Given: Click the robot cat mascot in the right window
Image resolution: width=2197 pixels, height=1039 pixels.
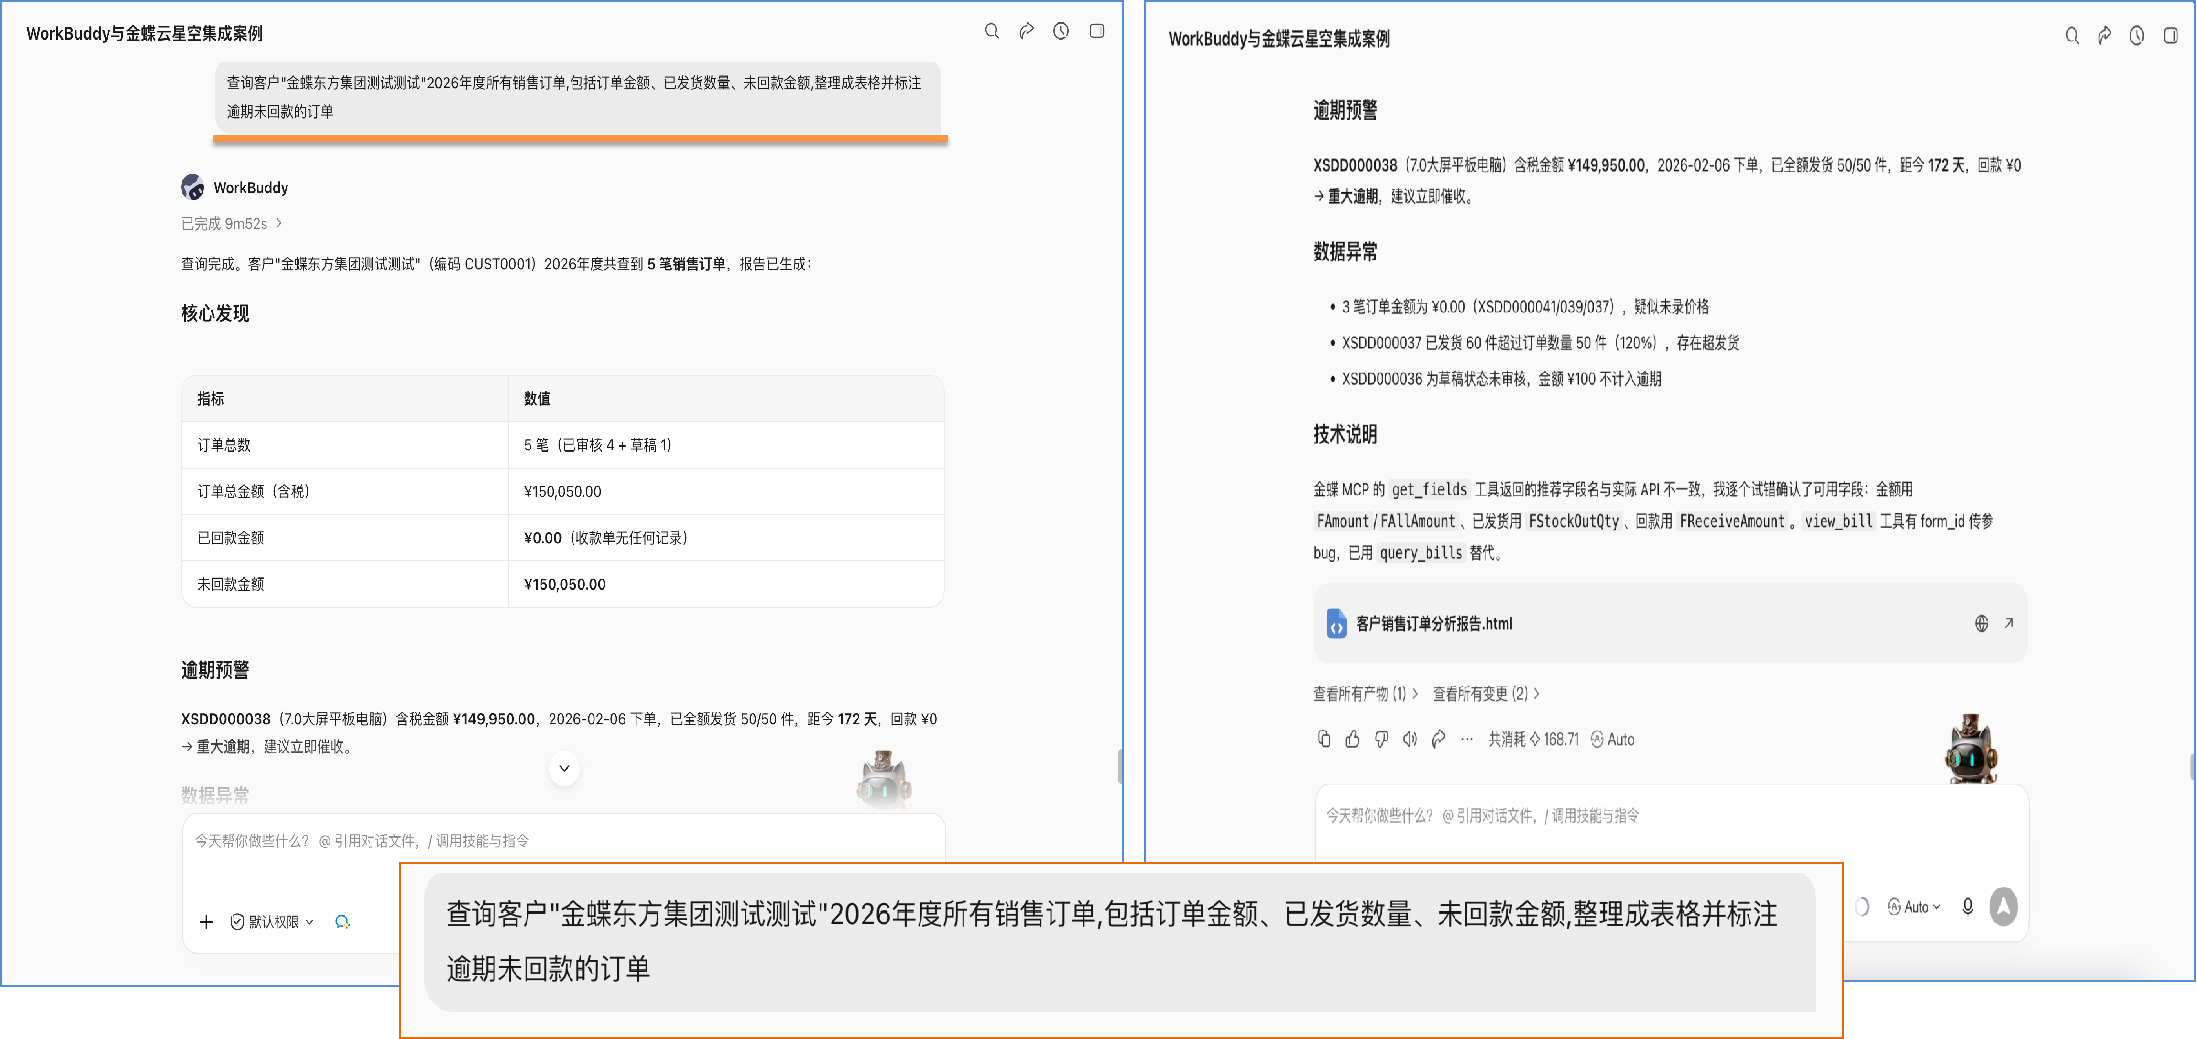Looking at the screenshot, I should (x=1969, y=749).
